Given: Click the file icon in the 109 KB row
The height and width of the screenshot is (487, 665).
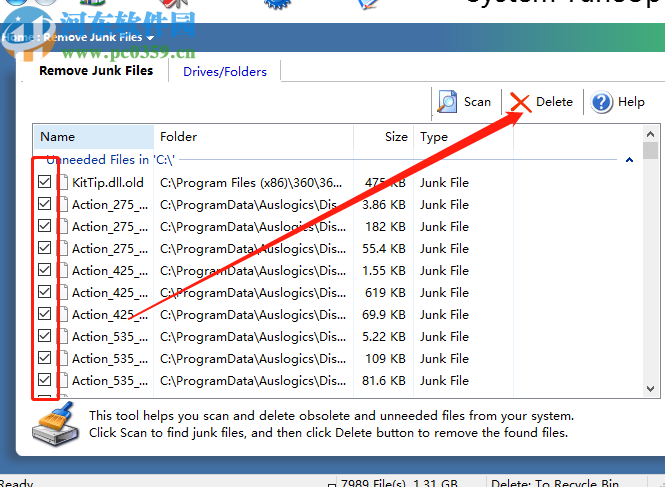Looking at the screenshot, I should pyautogui.click(x=63, y=359).
